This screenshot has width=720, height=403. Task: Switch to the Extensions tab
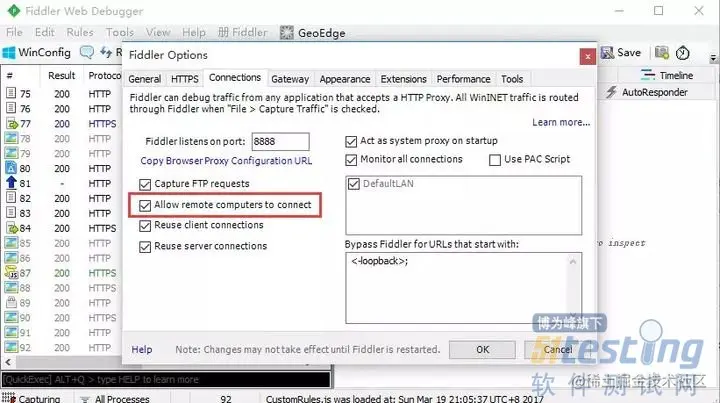pyautogui.click(x=403, y=79)
